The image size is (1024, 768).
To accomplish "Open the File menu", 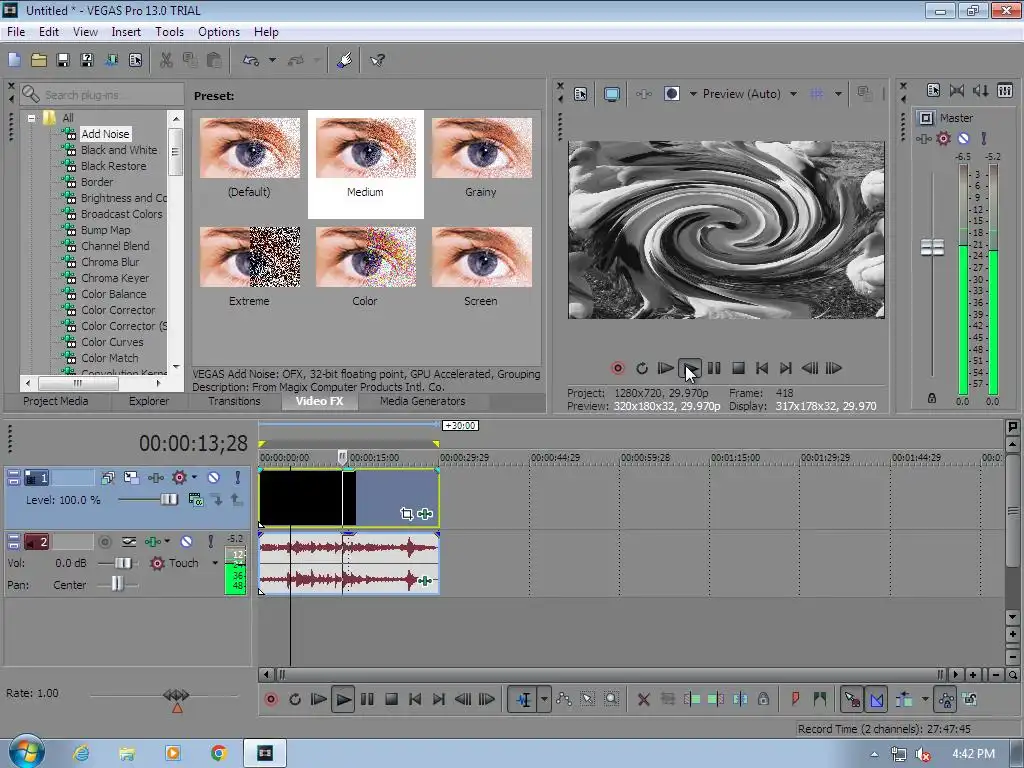I will click(16, 32).
